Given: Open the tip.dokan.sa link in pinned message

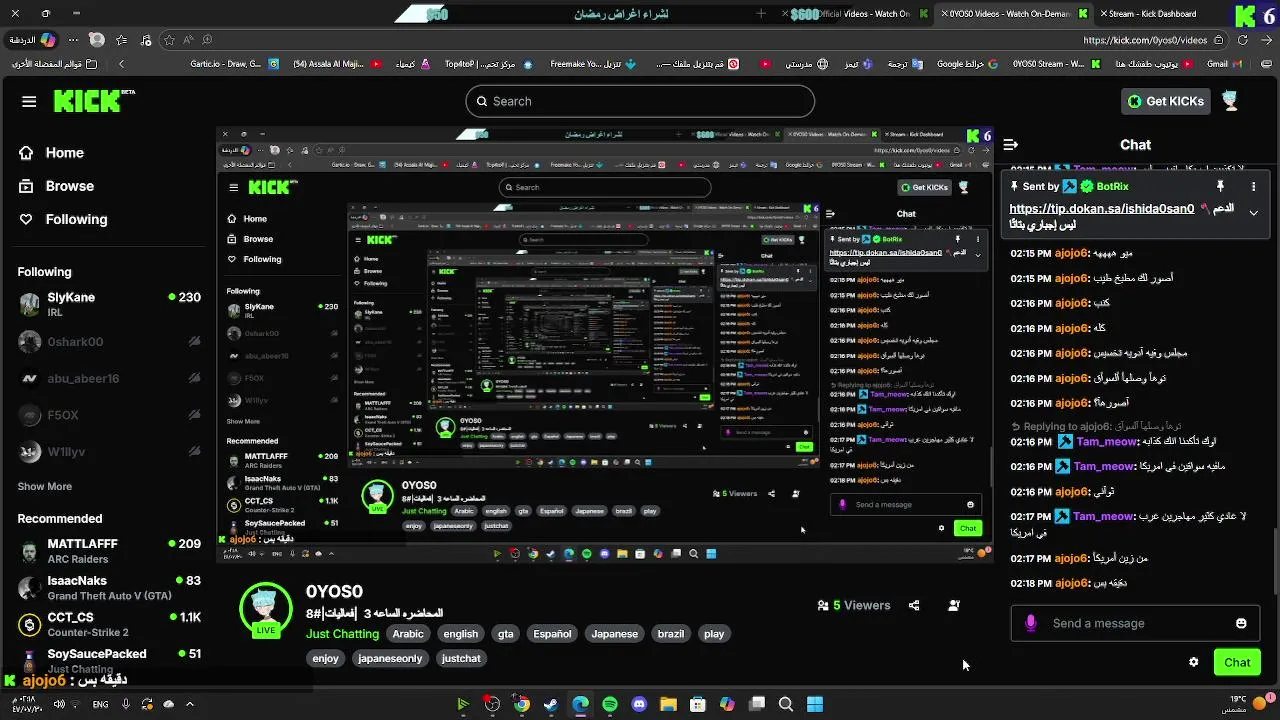Looking at the screenshot, I should (1101, 209).
